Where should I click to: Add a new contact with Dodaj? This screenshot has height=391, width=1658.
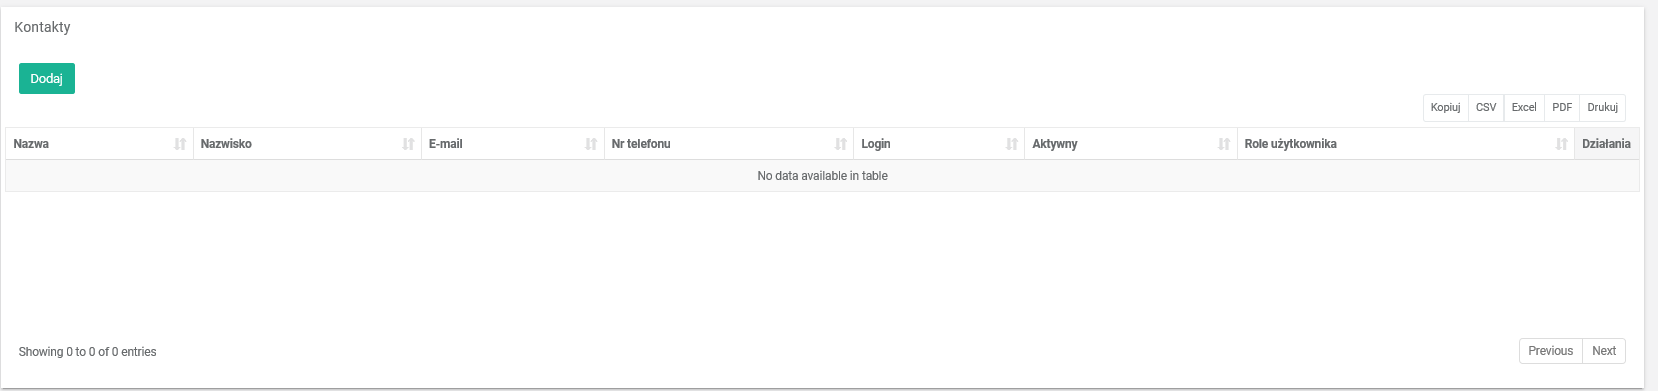click(47, 78)
